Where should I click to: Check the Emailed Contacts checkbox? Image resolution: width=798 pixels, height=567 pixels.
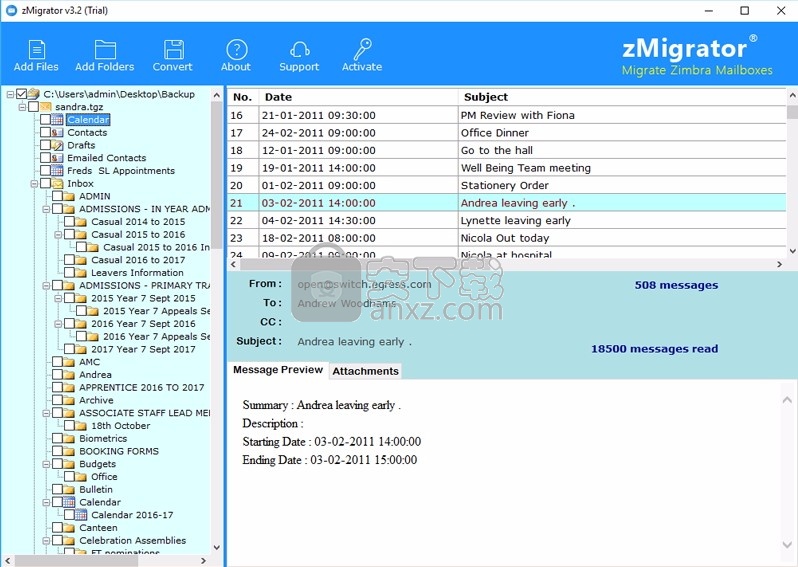[x=45, y=158]
